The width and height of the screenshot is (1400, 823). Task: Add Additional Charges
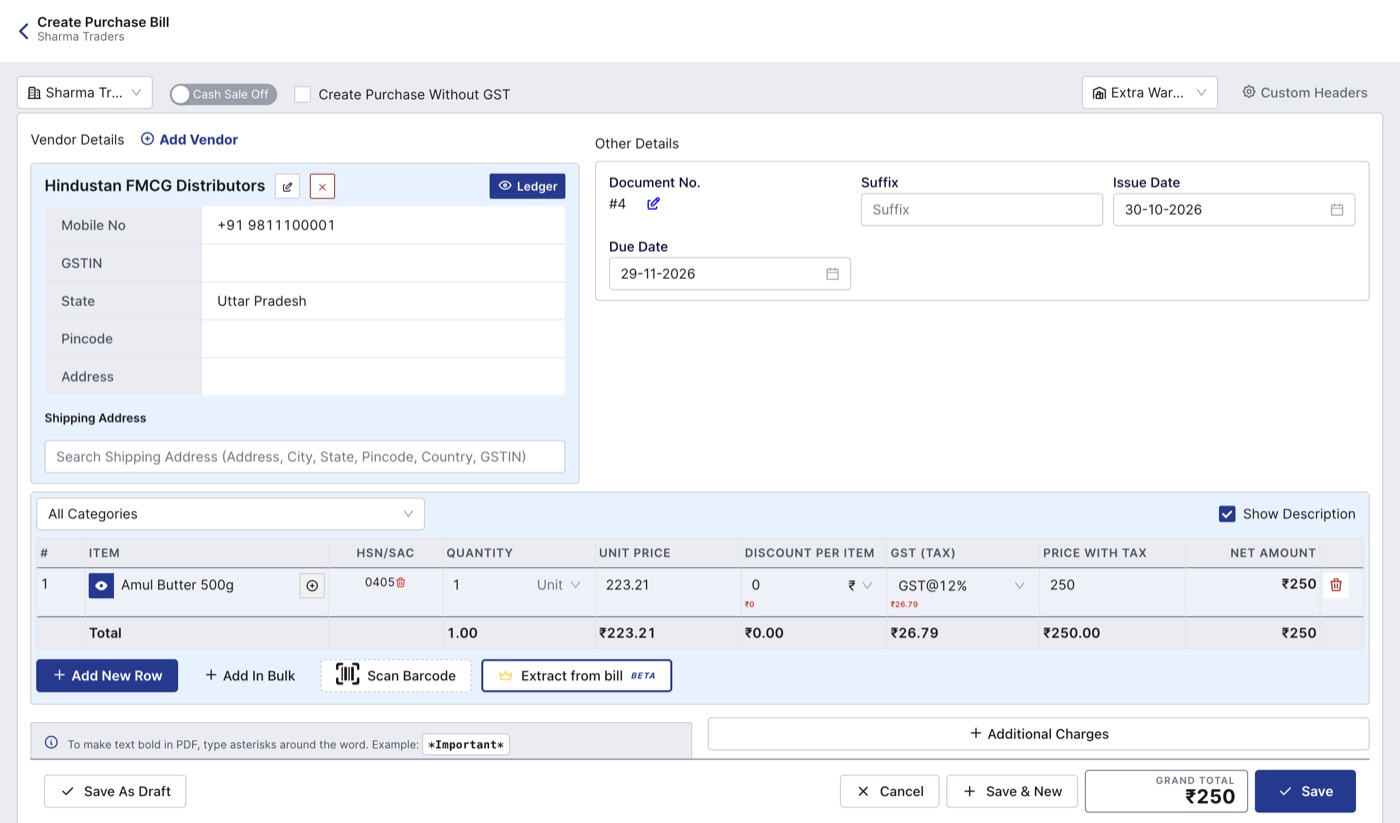1038,734
